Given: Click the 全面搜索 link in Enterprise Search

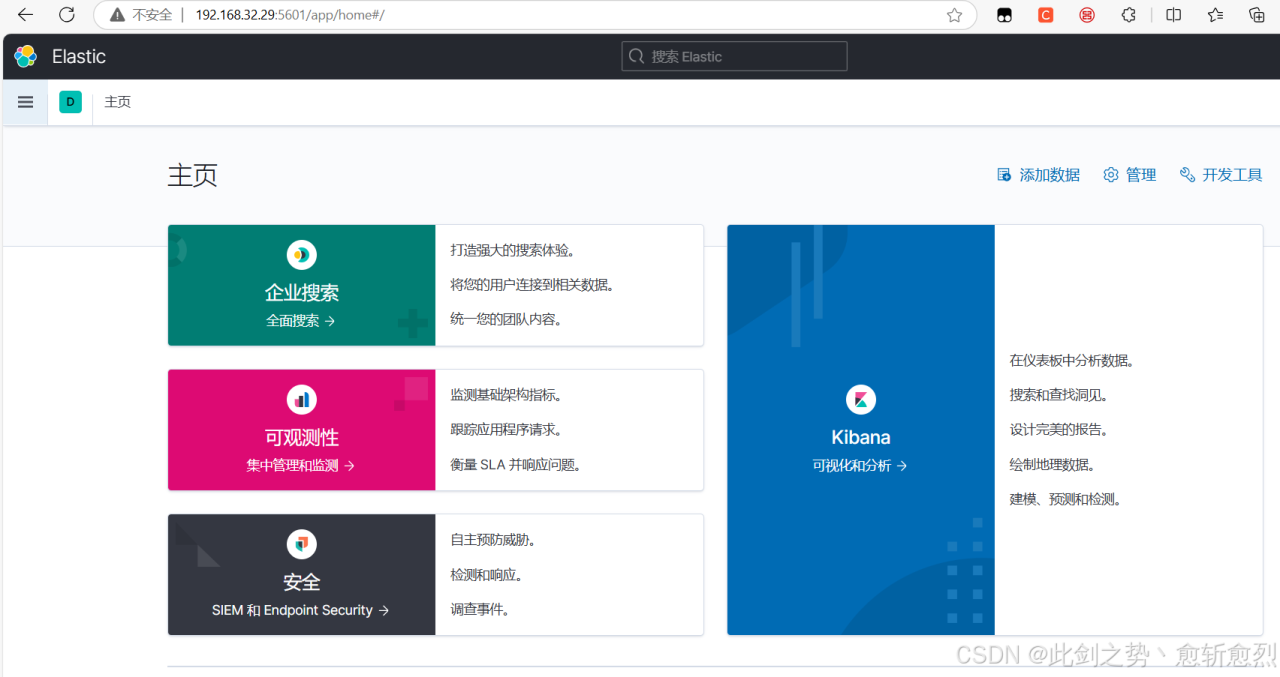Looking at the screenshot, I should 301,321.
